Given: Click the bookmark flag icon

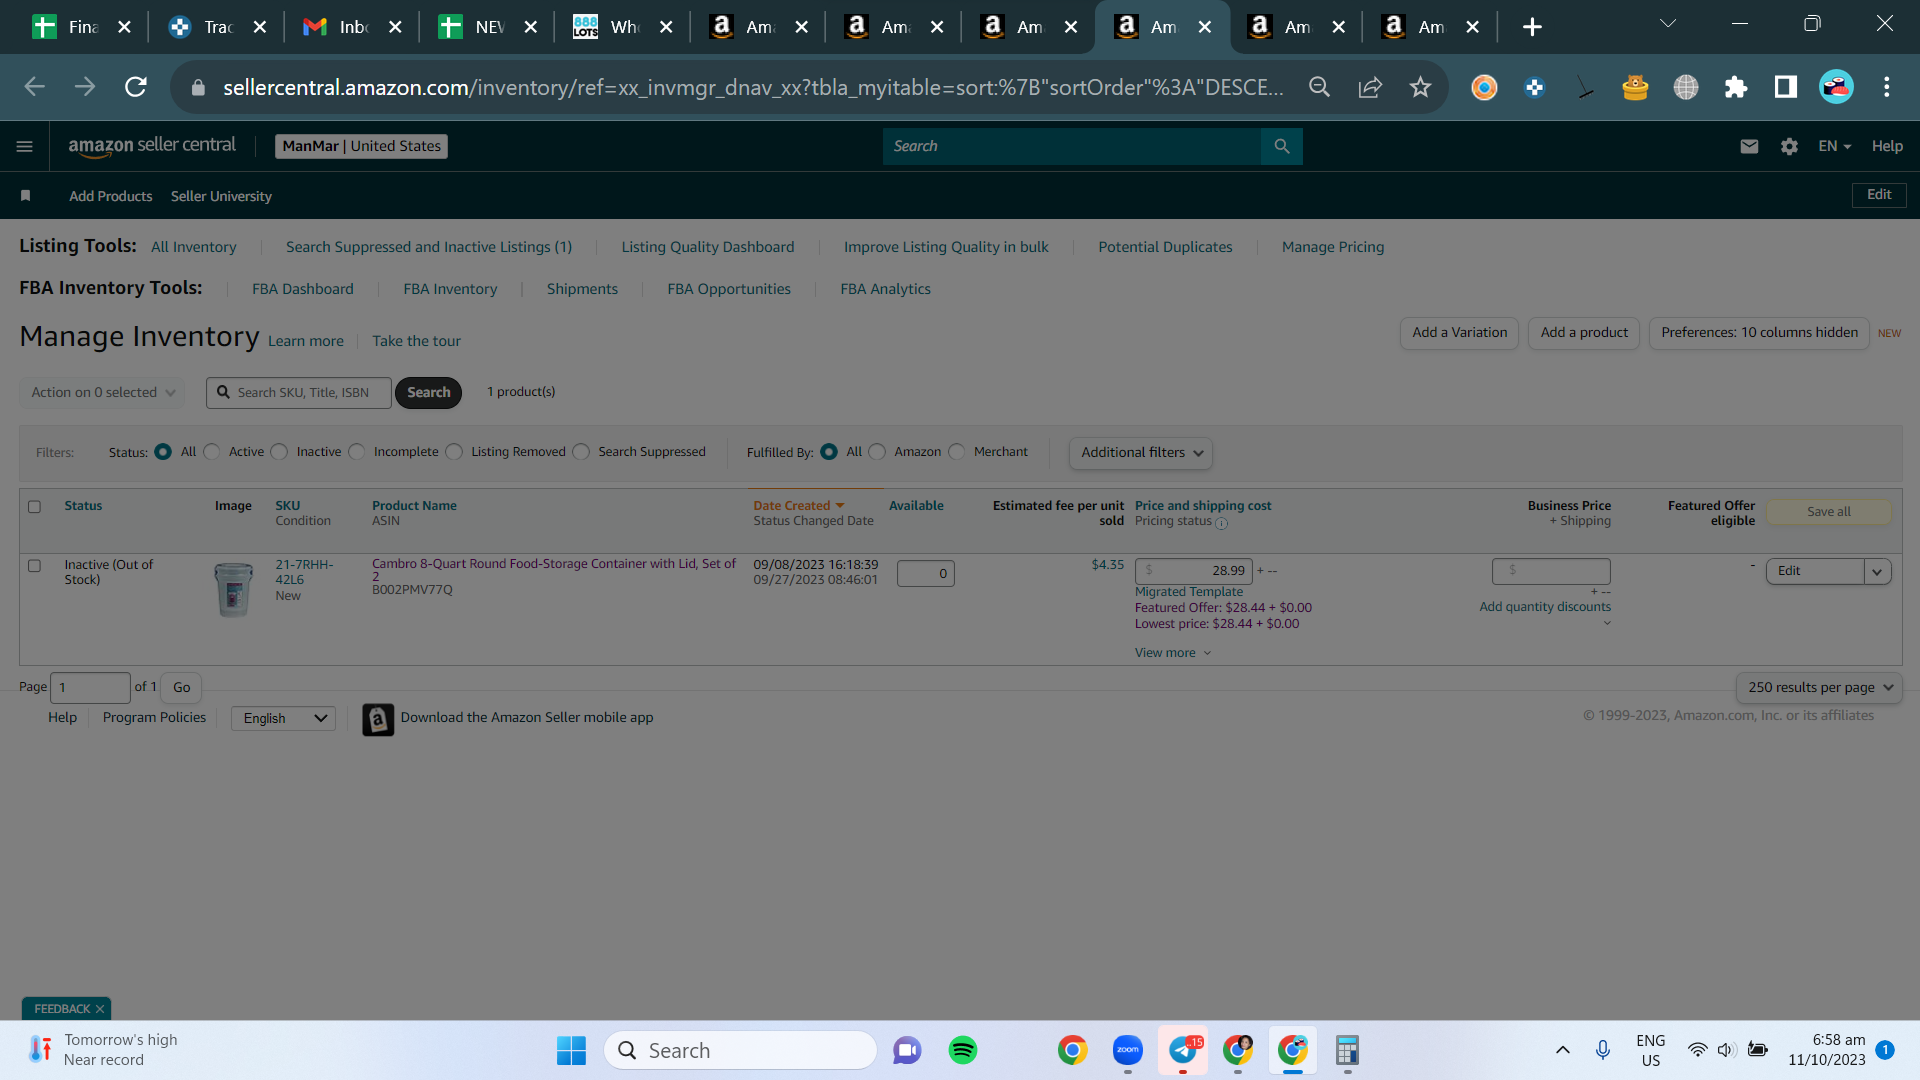Looking at the screenshot, I should click(26, 196).
